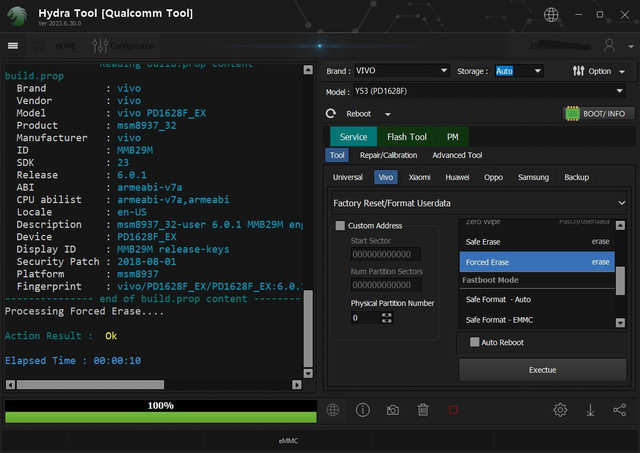Take screenshot with camera icon
640x453 pixels.
[393, 410]
